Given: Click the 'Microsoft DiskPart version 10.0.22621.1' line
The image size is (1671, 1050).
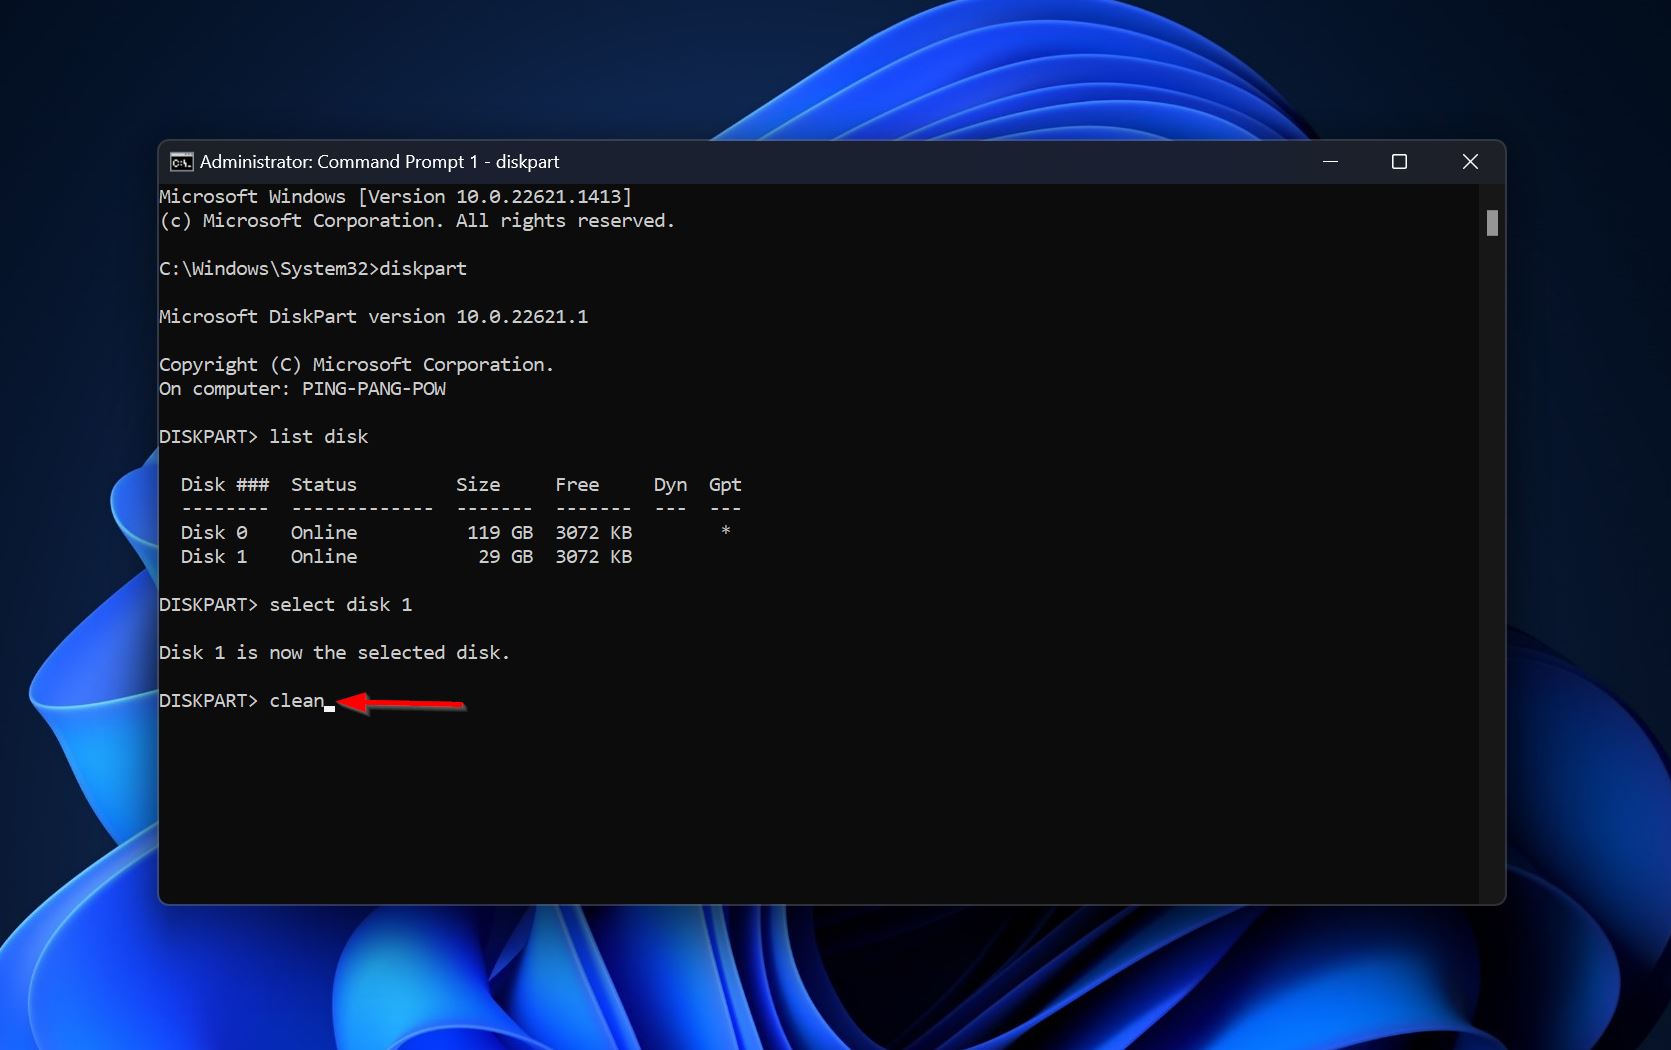Looking at the screenshot, I should 373,317.
